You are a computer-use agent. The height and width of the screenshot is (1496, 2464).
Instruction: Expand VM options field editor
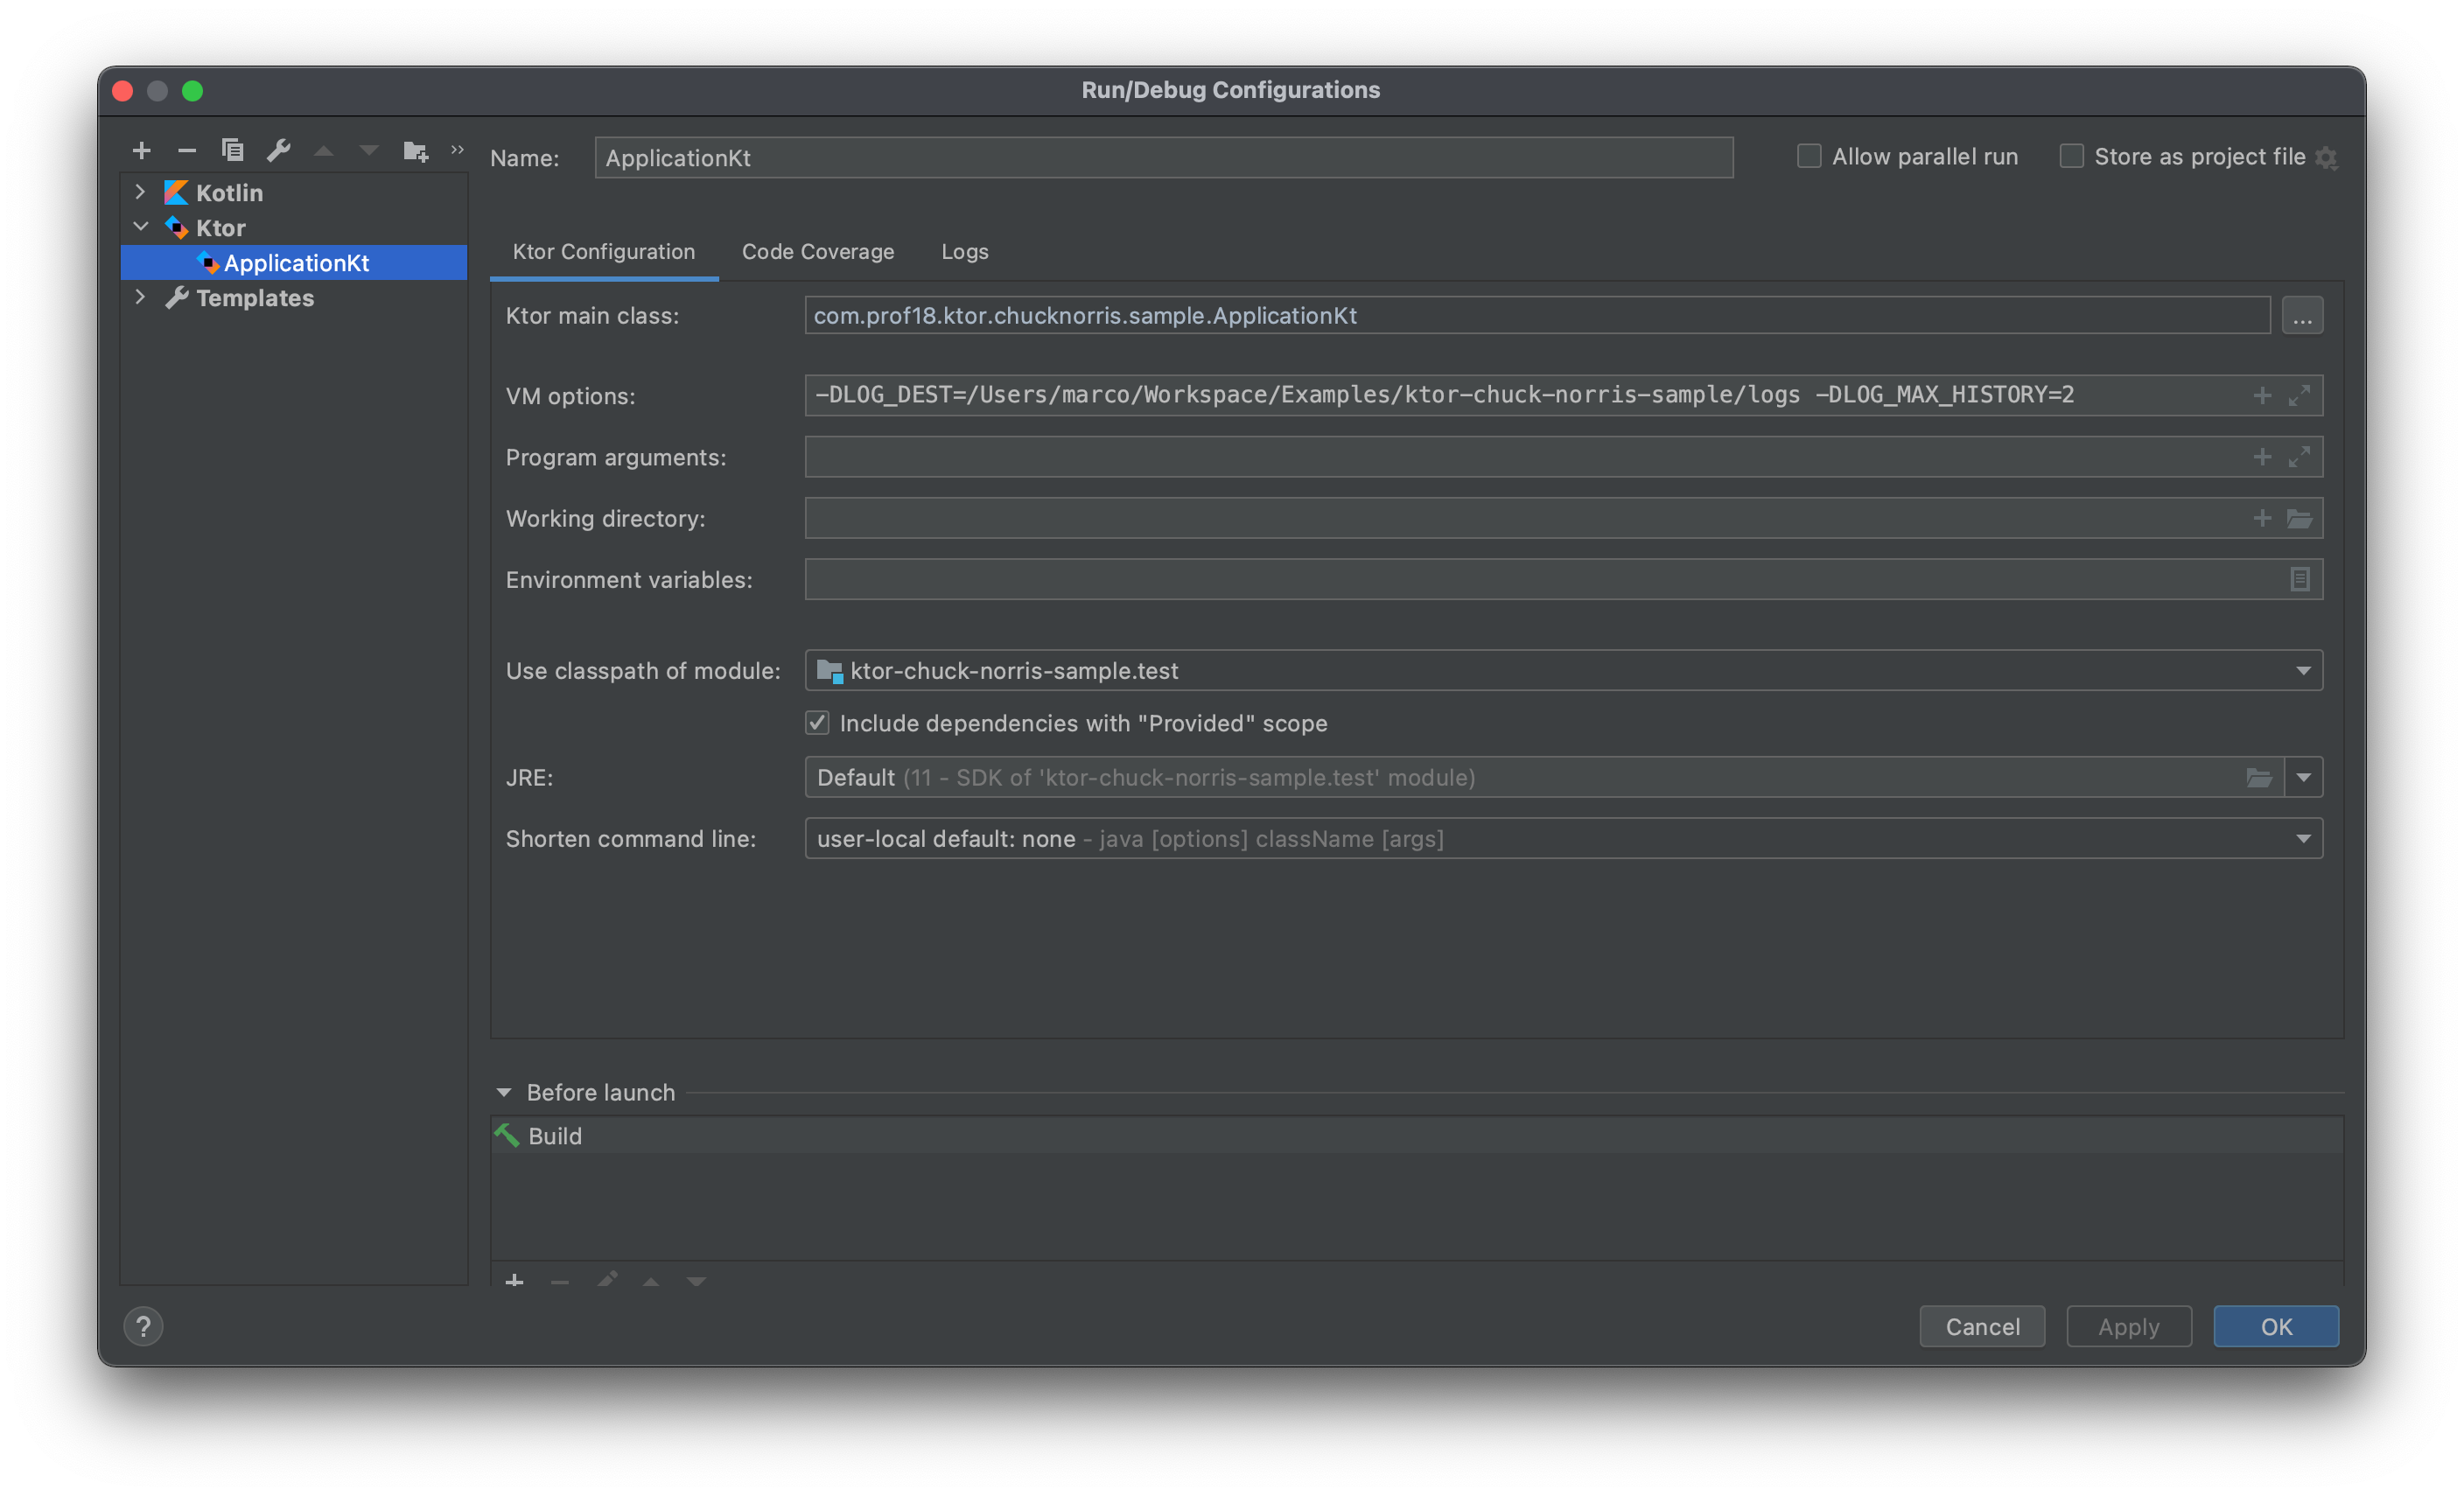click(2299, 395)
